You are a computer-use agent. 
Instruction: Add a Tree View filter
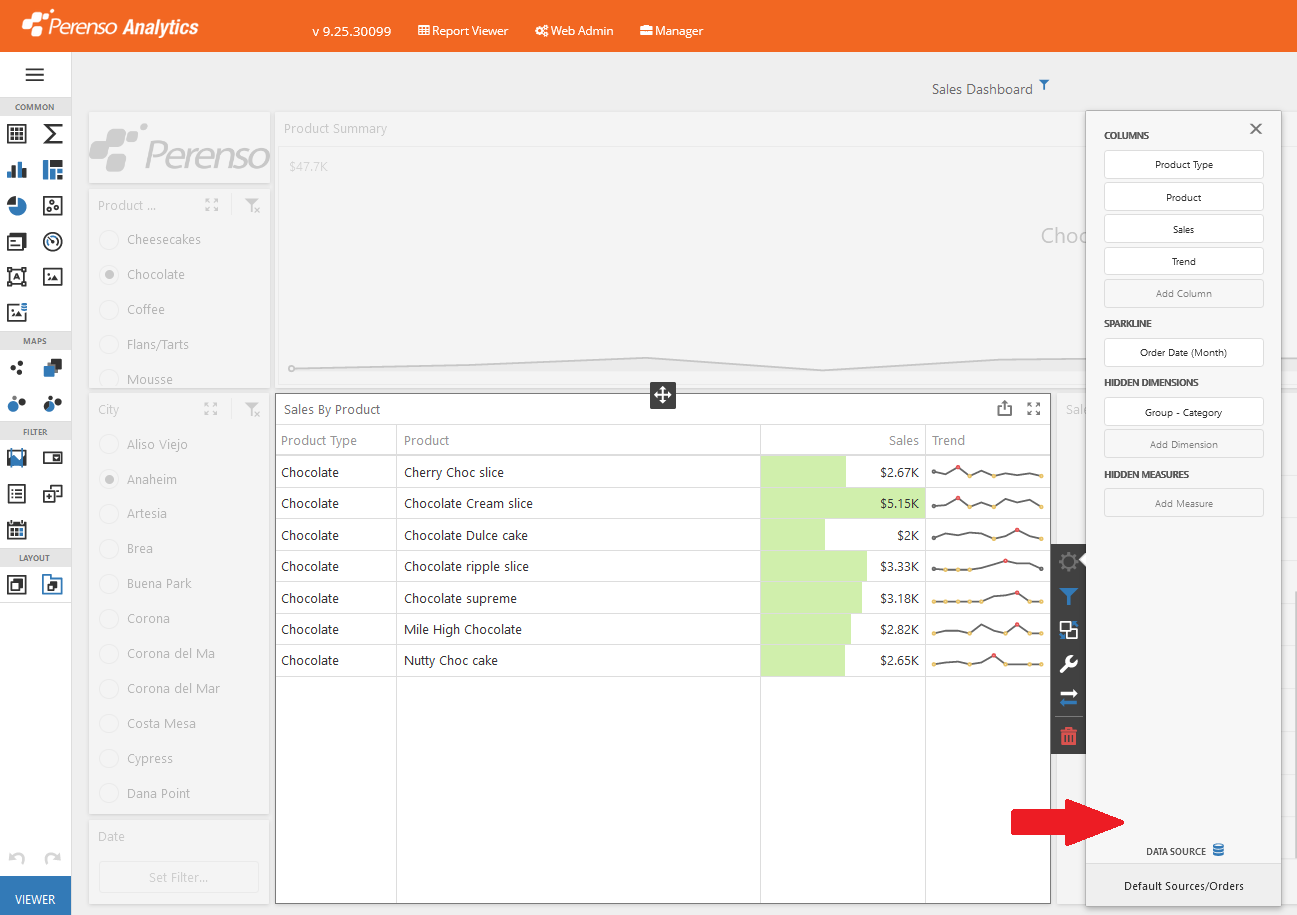[x=53, y=493]
